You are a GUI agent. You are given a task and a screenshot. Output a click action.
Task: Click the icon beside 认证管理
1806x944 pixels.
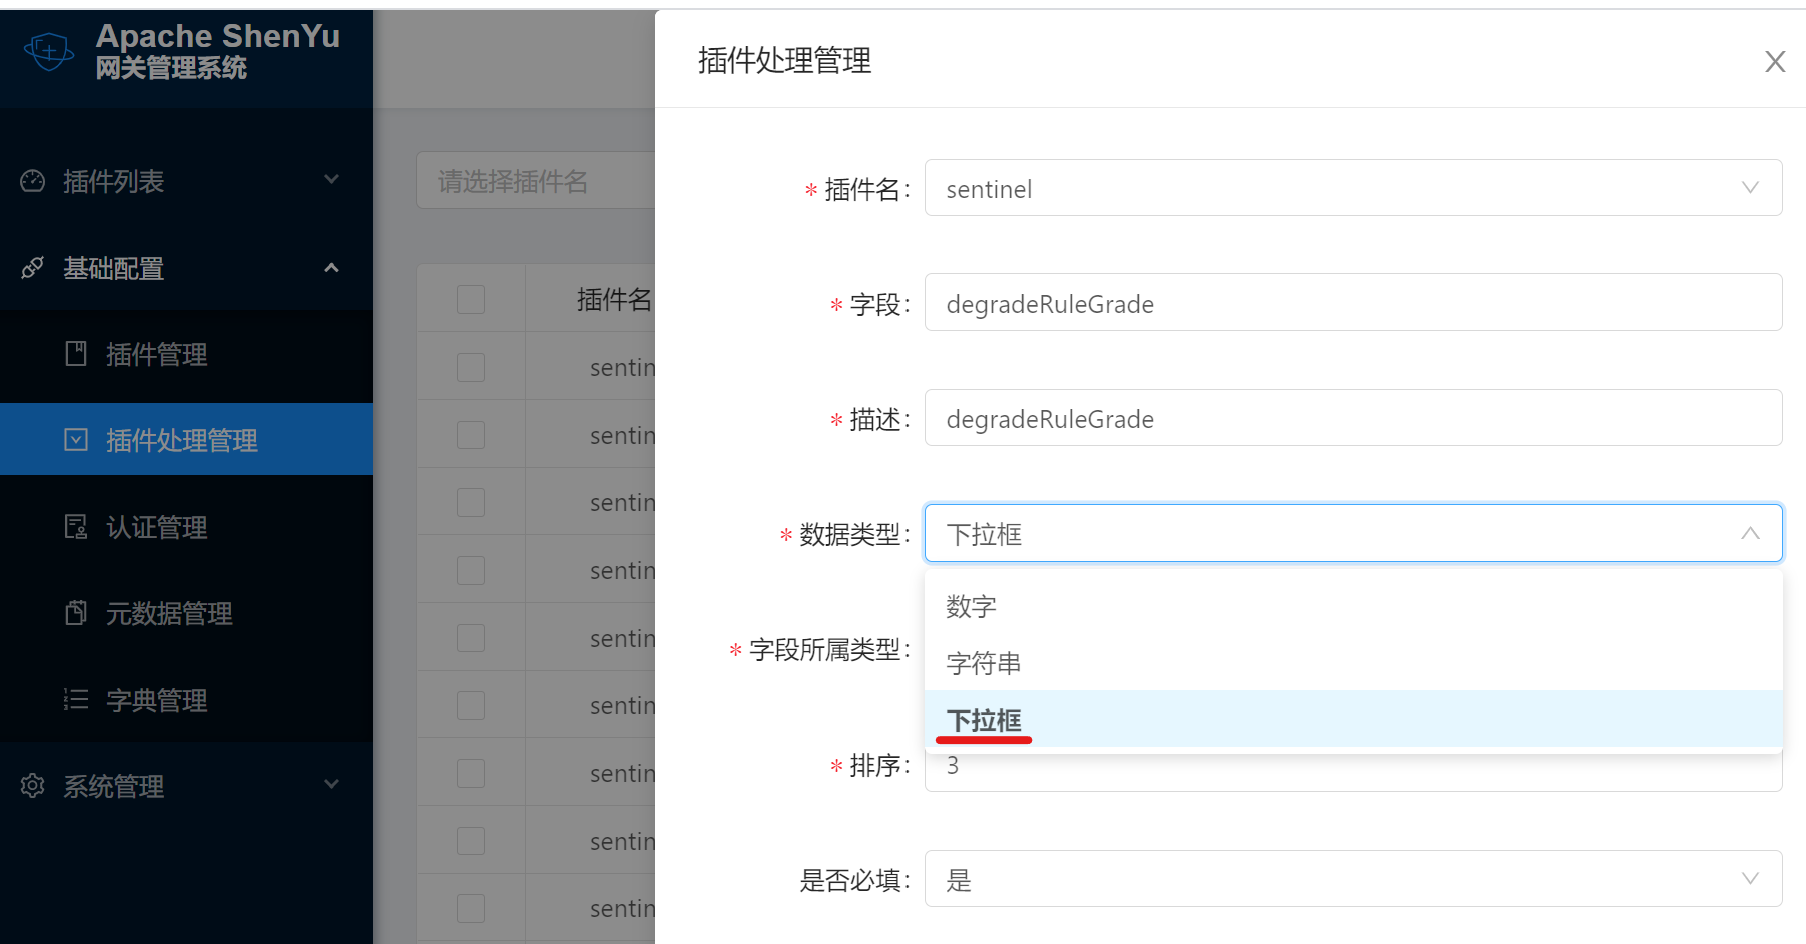coord(76,527)
